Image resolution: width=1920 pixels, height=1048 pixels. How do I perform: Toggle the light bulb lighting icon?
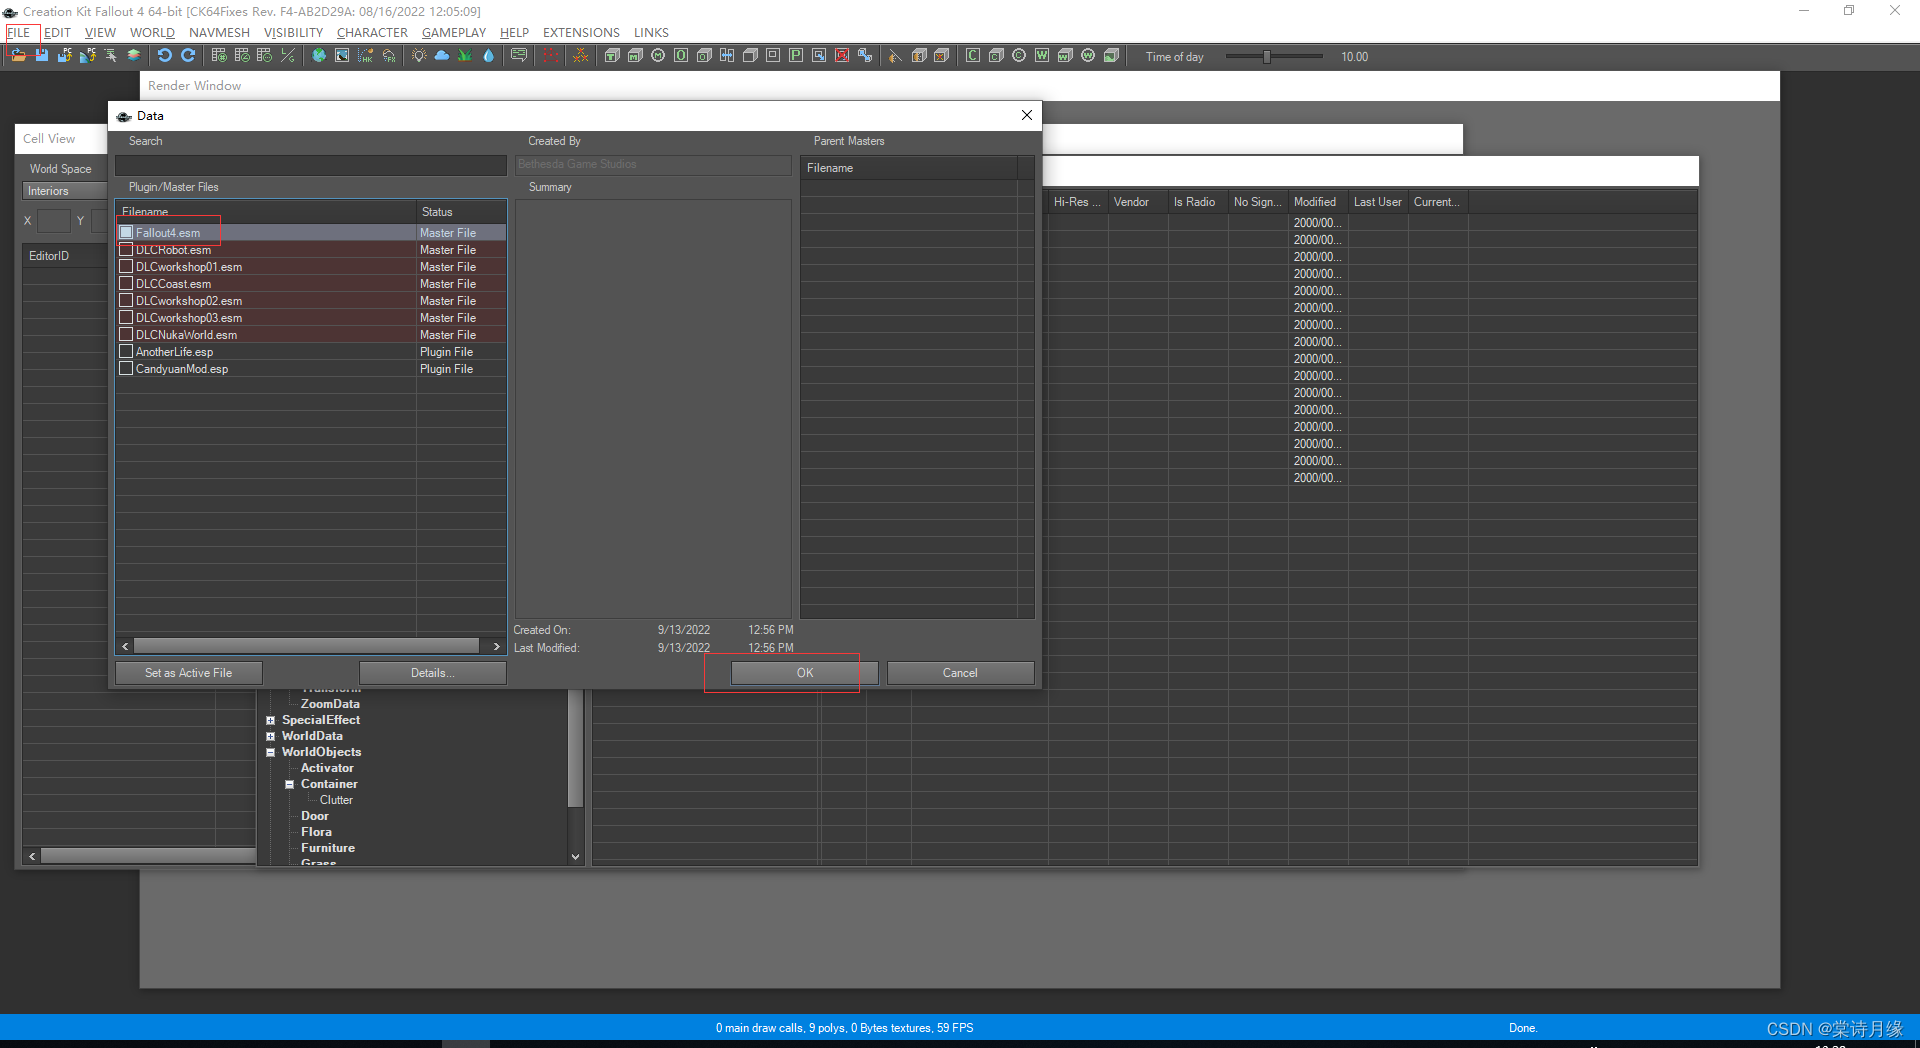coord(419,56)
